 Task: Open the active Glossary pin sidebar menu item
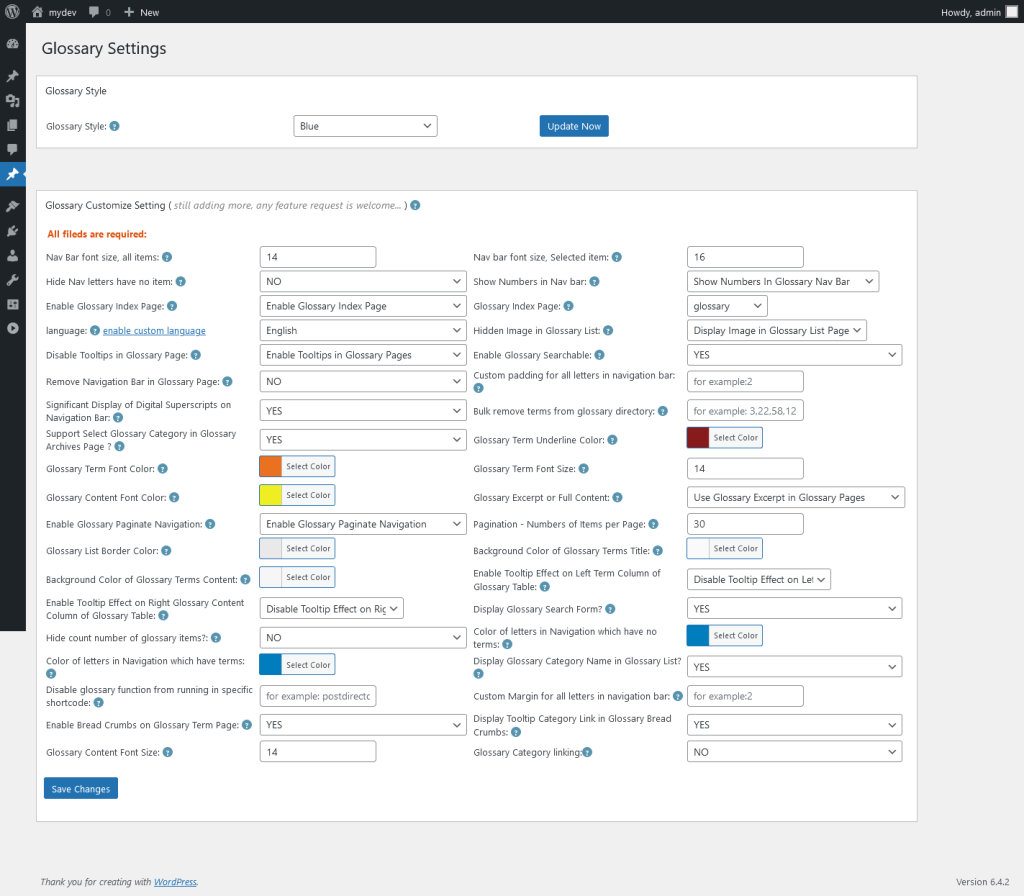(12, 174)
